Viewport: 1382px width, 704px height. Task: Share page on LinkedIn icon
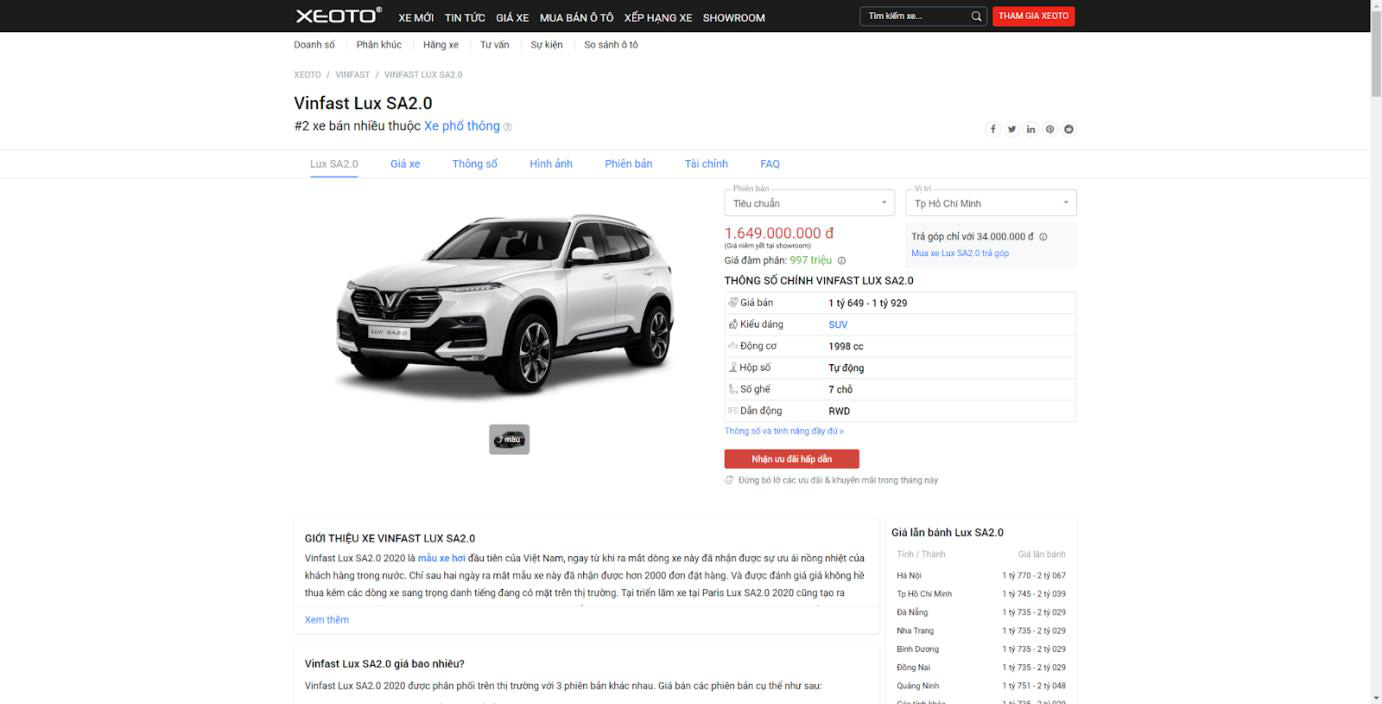[1031, 129]
